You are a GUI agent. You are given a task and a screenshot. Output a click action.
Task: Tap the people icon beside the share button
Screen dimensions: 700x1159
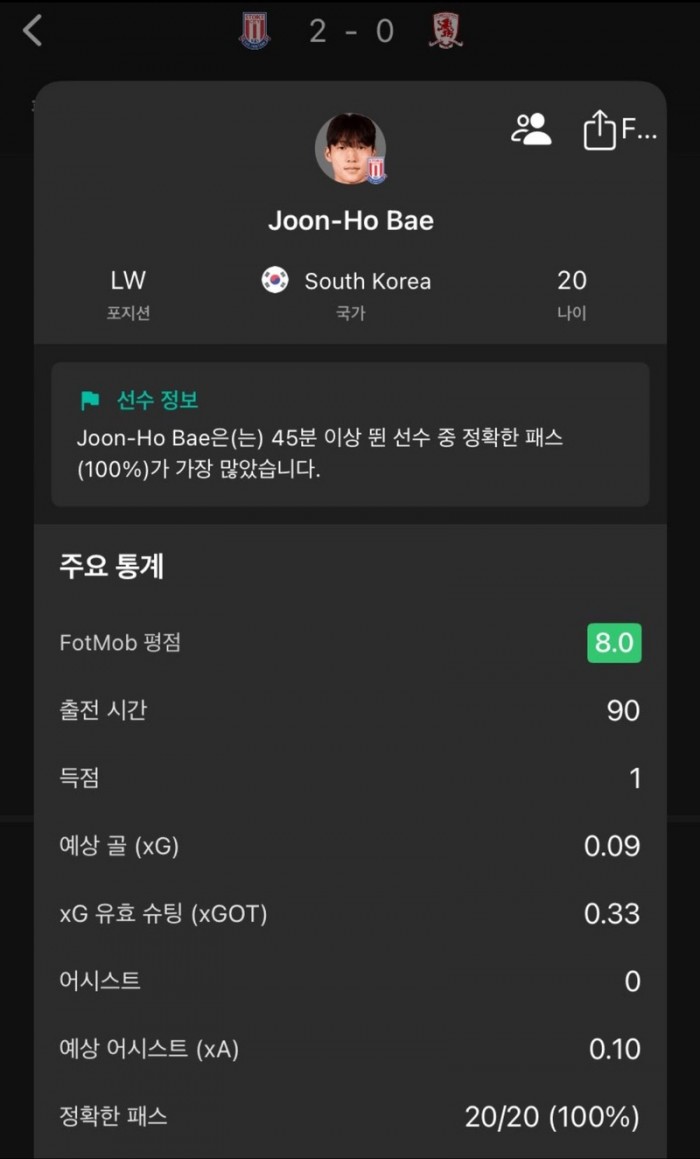point(531,129)
